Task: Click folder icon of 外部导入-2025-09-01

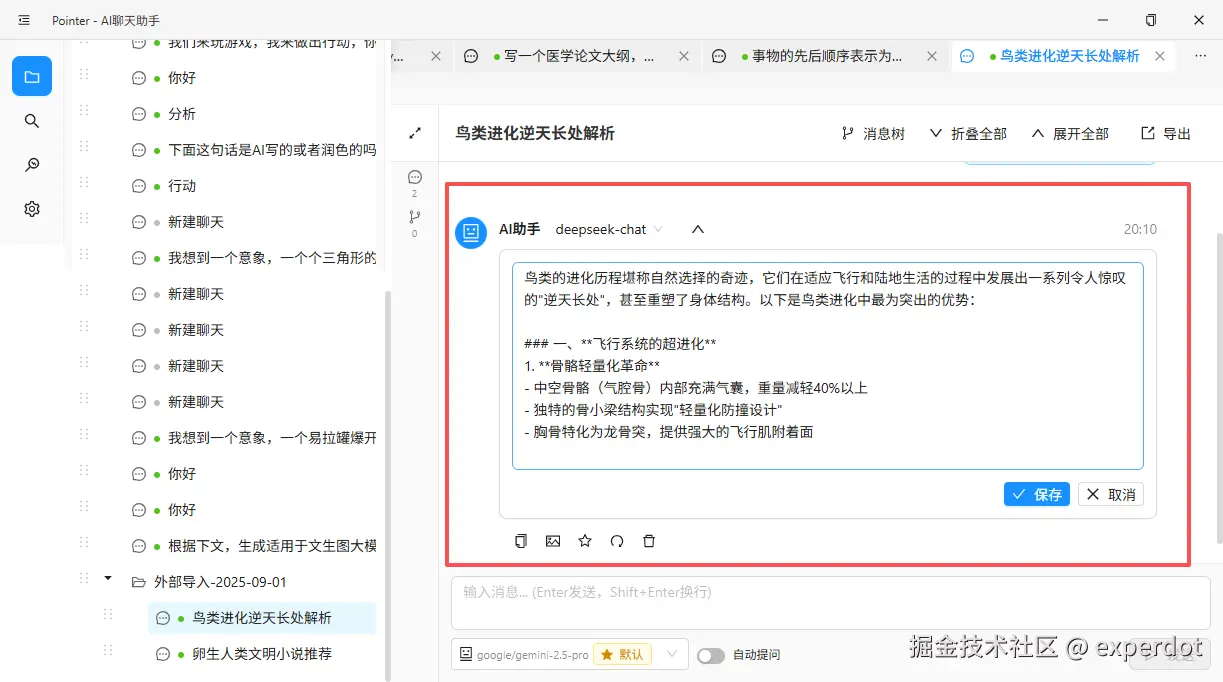Action: coord(139,582)
